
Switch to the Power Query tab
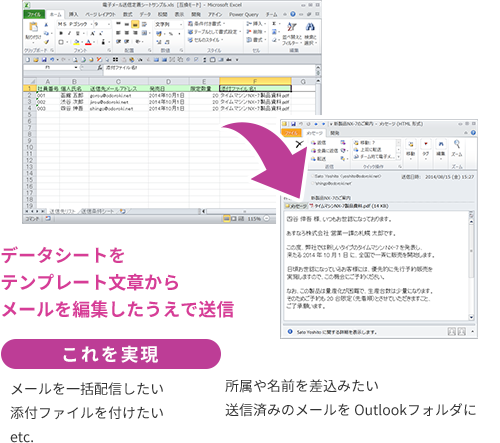[244, 14]
